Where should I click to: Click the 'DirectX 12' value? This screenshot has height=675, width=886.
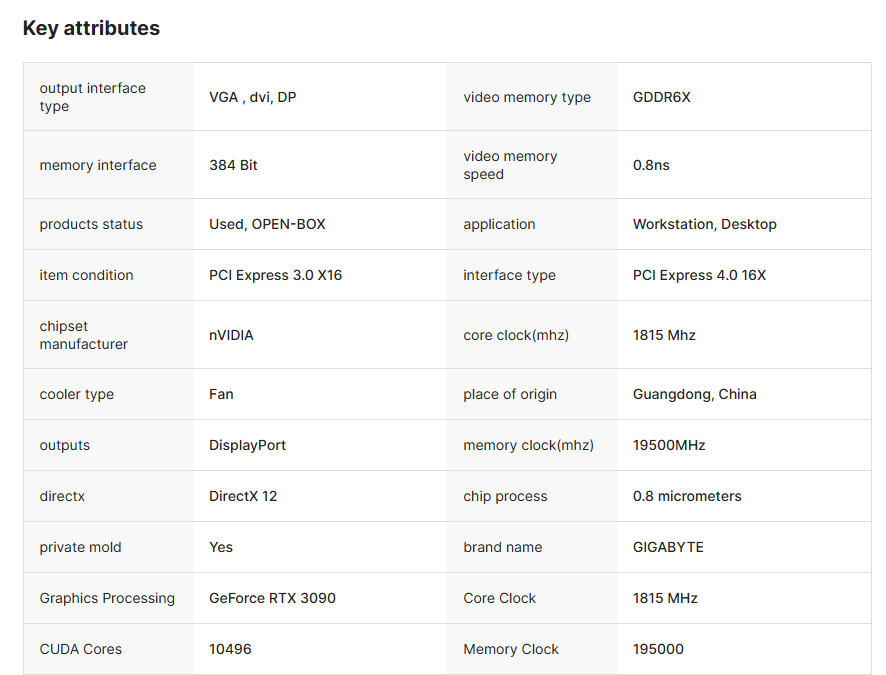(243, 496)
